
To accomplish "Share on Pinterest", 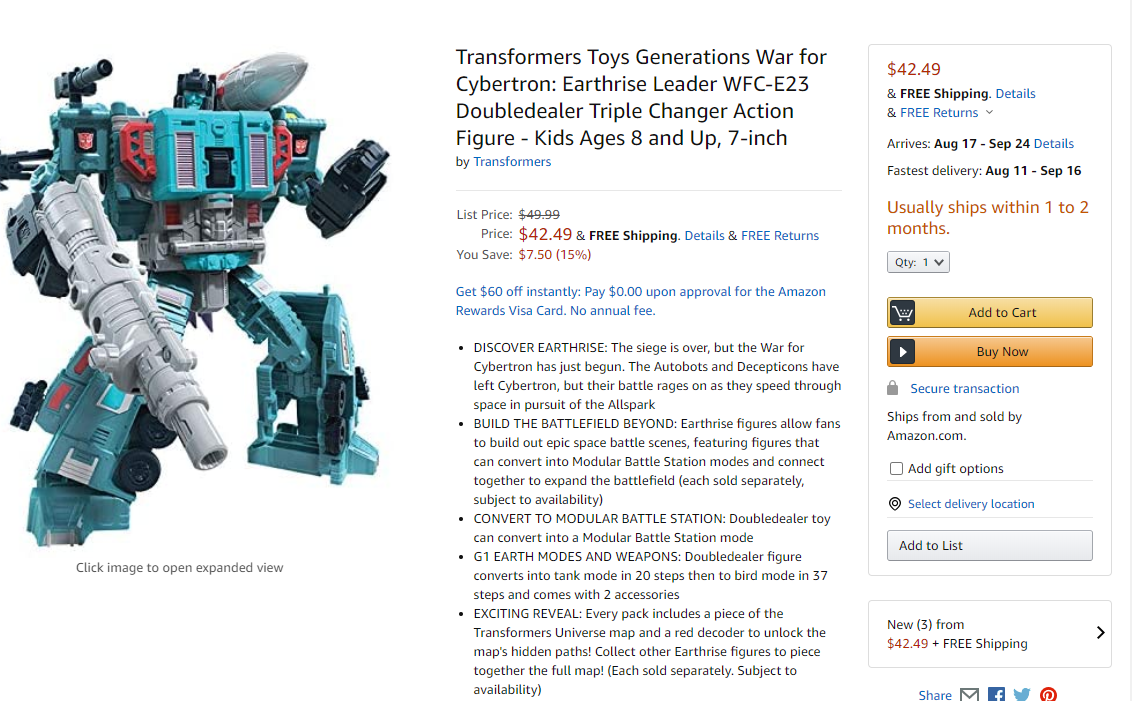I will tap(1048, 695).
